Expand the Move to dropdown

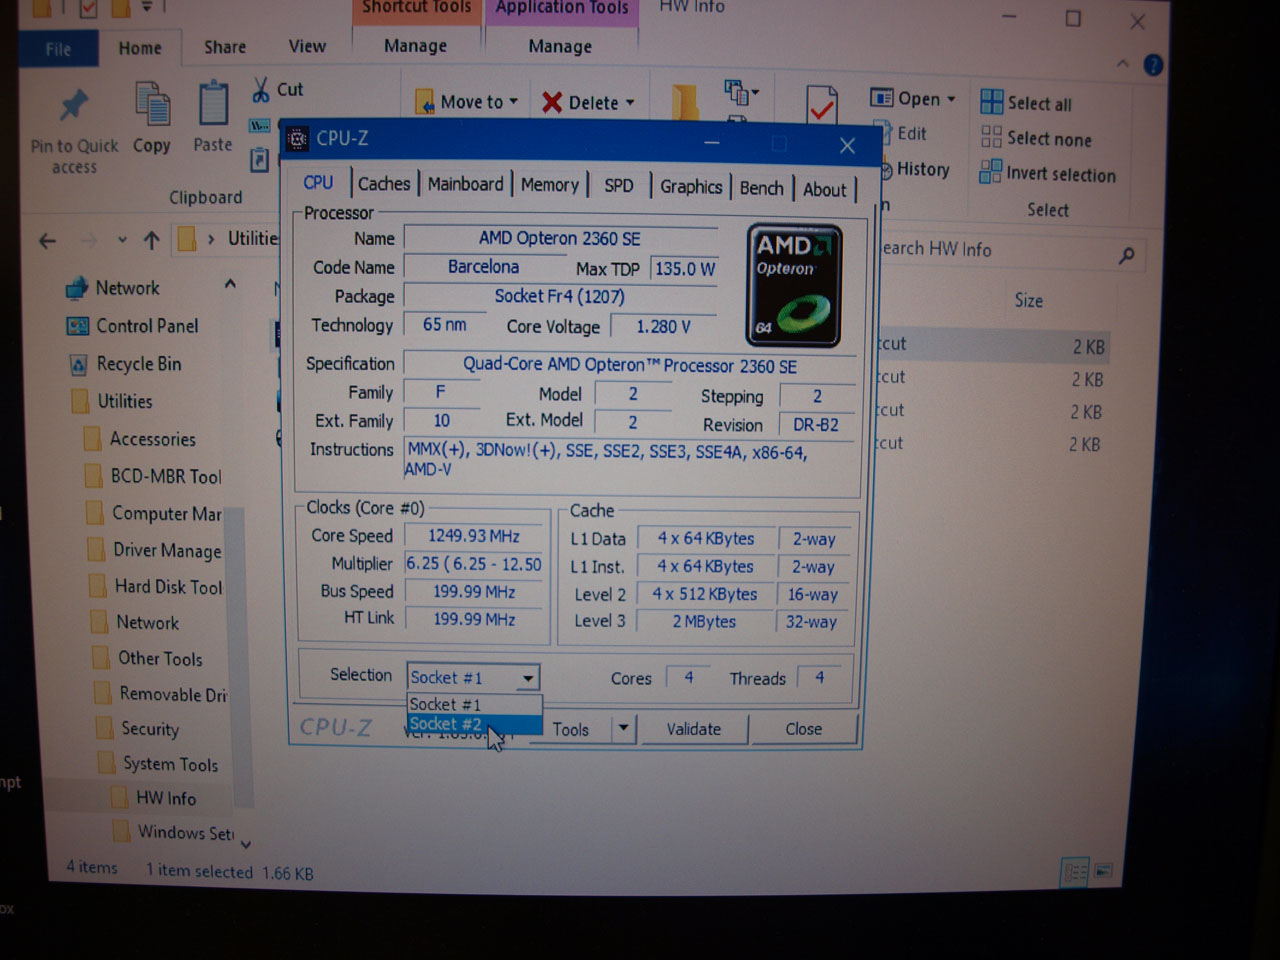coord(514,102)
